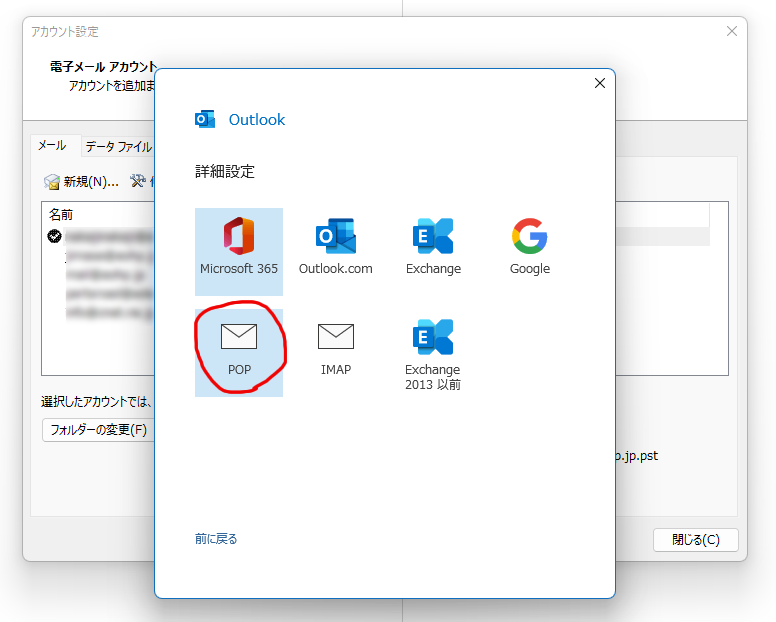Viewport: 776px width, 622px height.
Task: Close the アカウント設定 window
Action: (732, 31)
